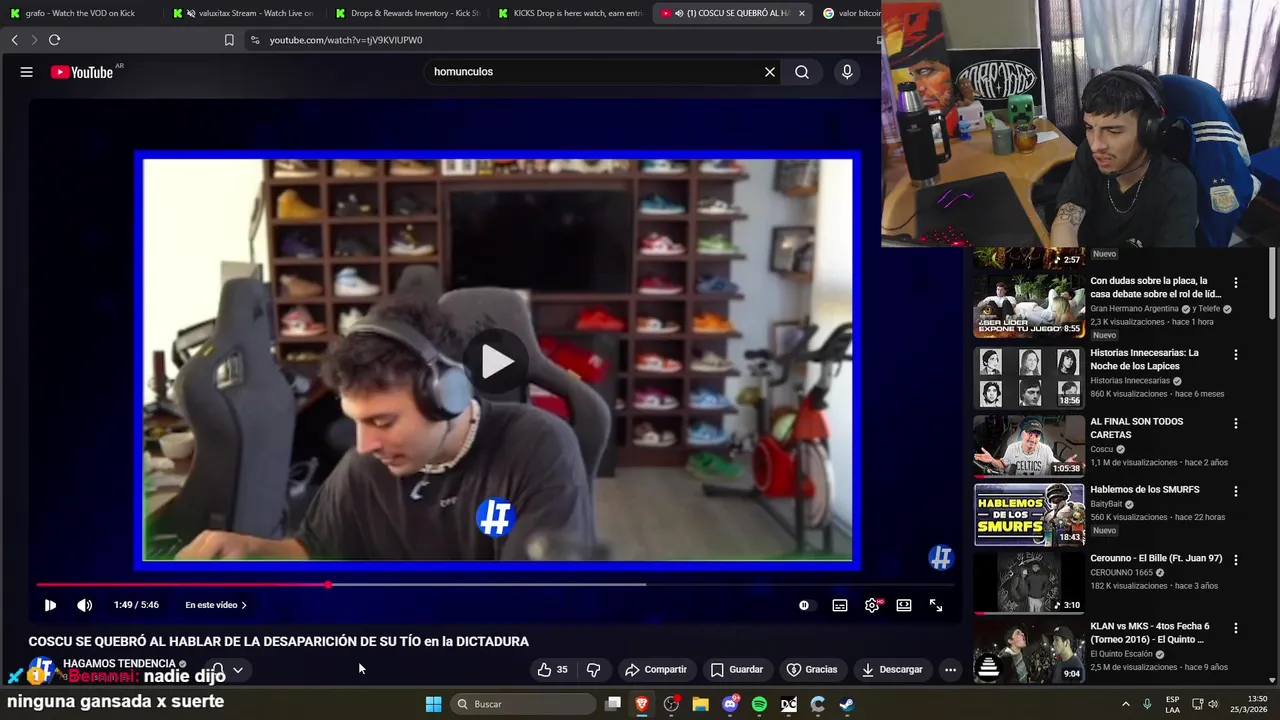Open the YouTube guide hamburger menu
1280x720 pixels.
pos(27,72)
